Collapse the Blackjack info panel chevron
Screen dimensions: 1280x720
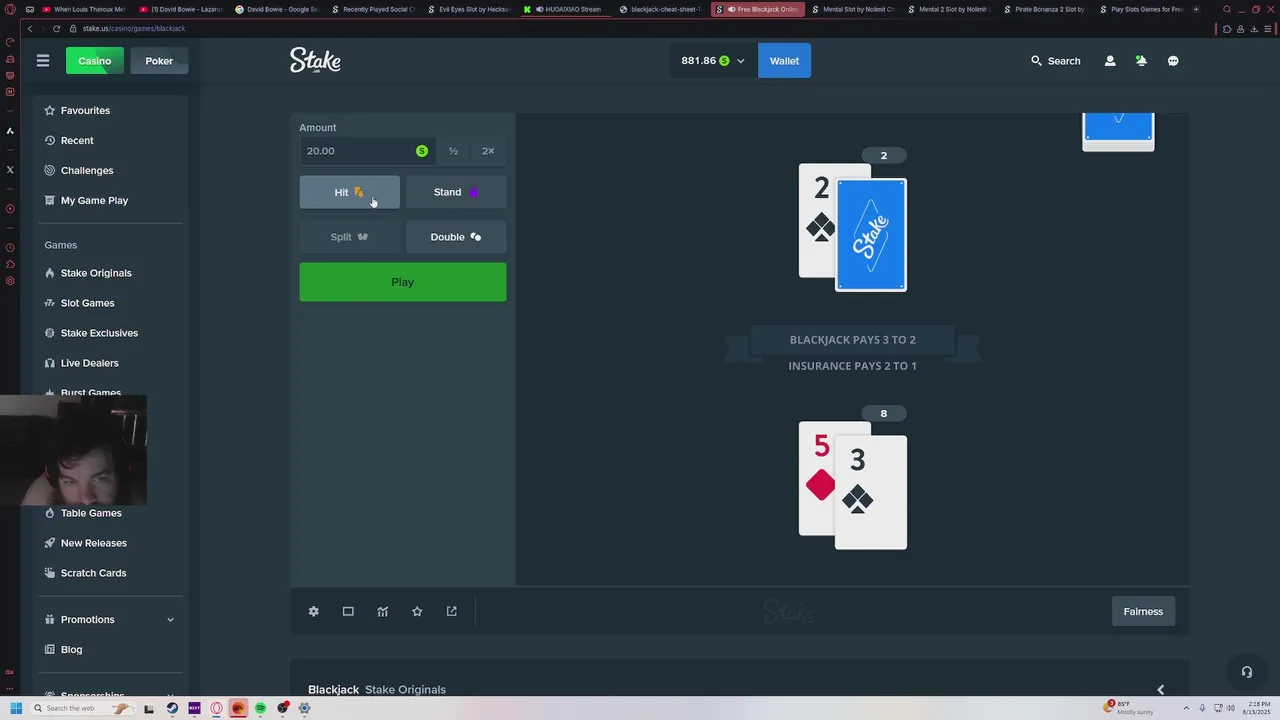click(1160, 689)
